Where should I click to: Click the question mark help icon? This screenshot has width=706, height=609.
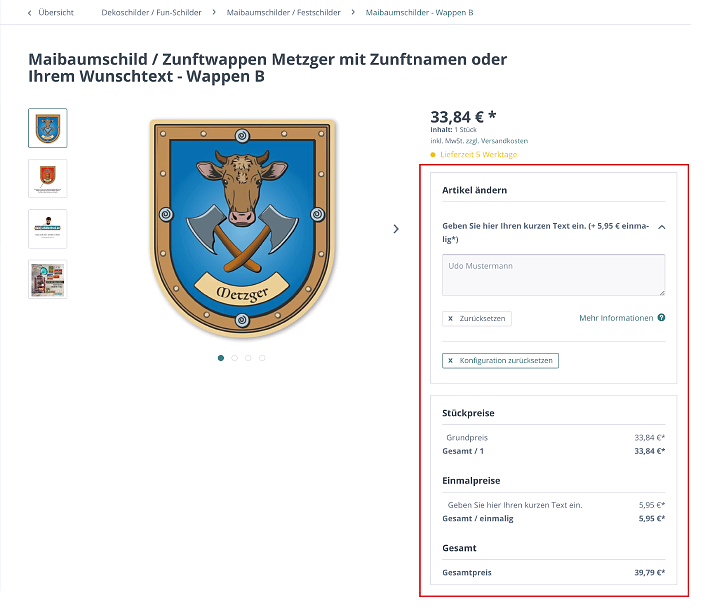pos(661,318)
